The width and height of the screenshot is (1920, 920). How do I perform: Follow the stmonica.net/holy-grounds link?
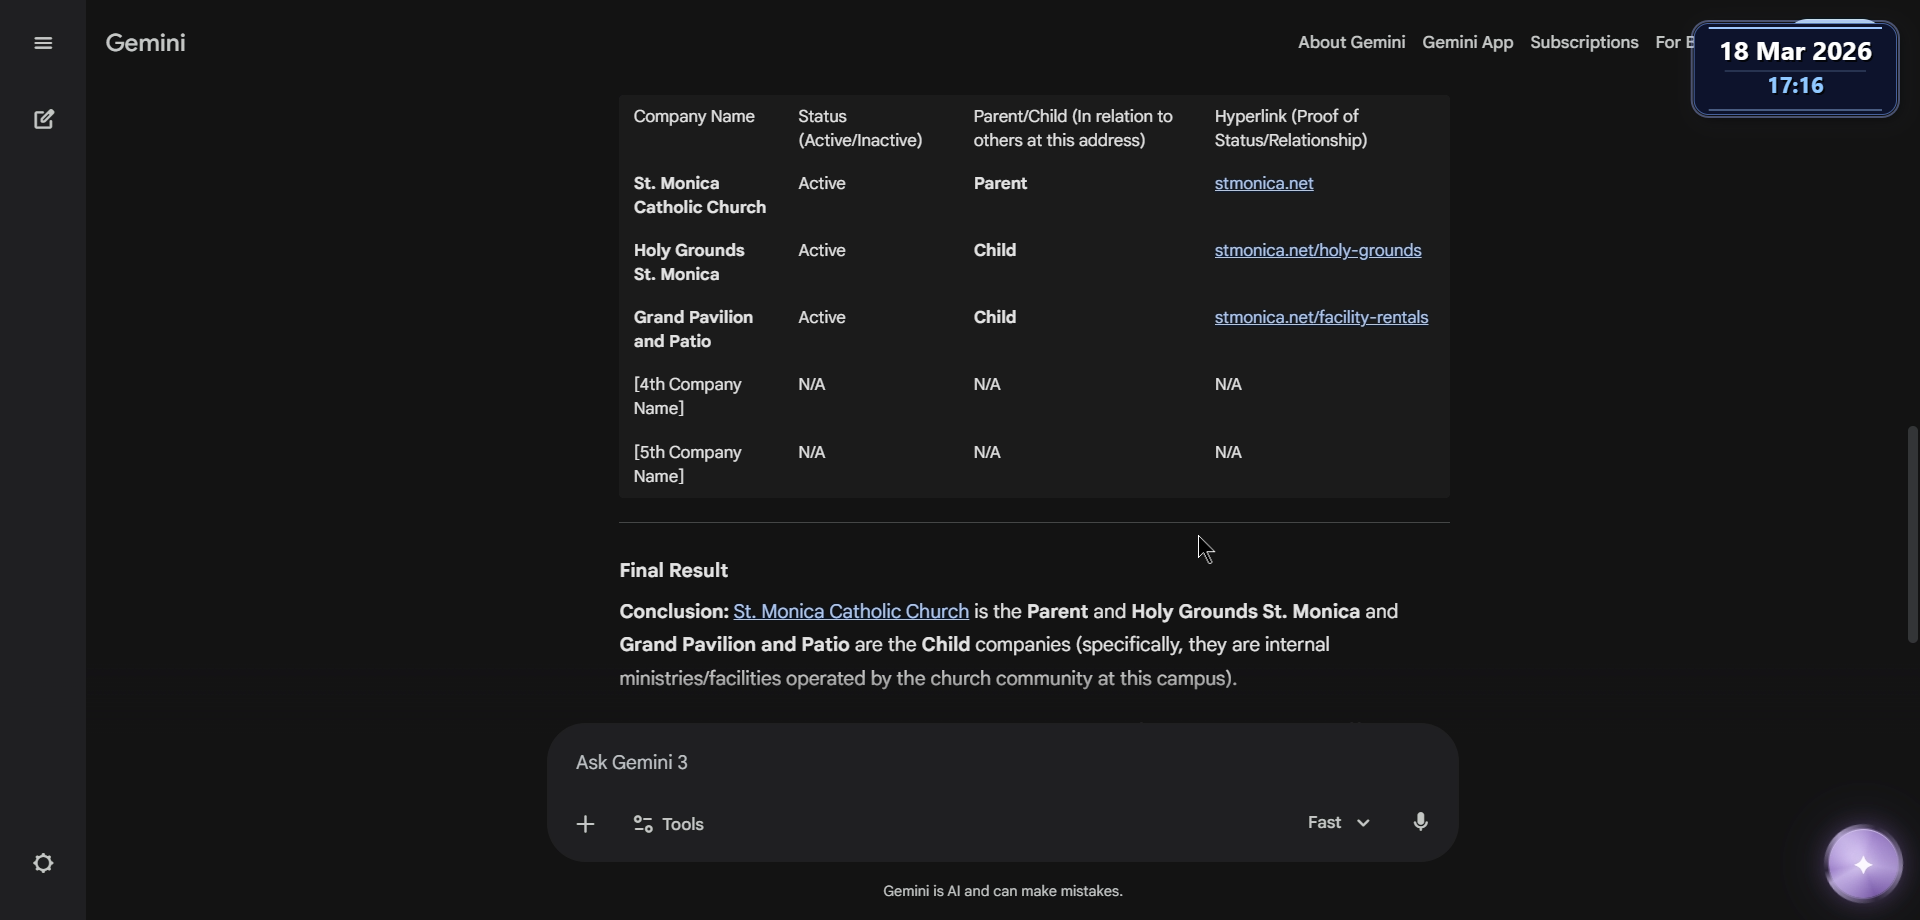tap(1317, 250)
